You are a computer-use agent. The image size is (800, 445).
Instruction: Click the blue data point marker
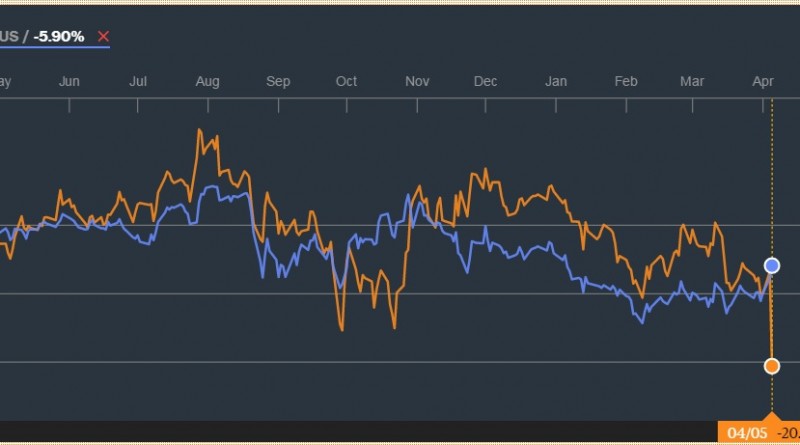point(771,265)
